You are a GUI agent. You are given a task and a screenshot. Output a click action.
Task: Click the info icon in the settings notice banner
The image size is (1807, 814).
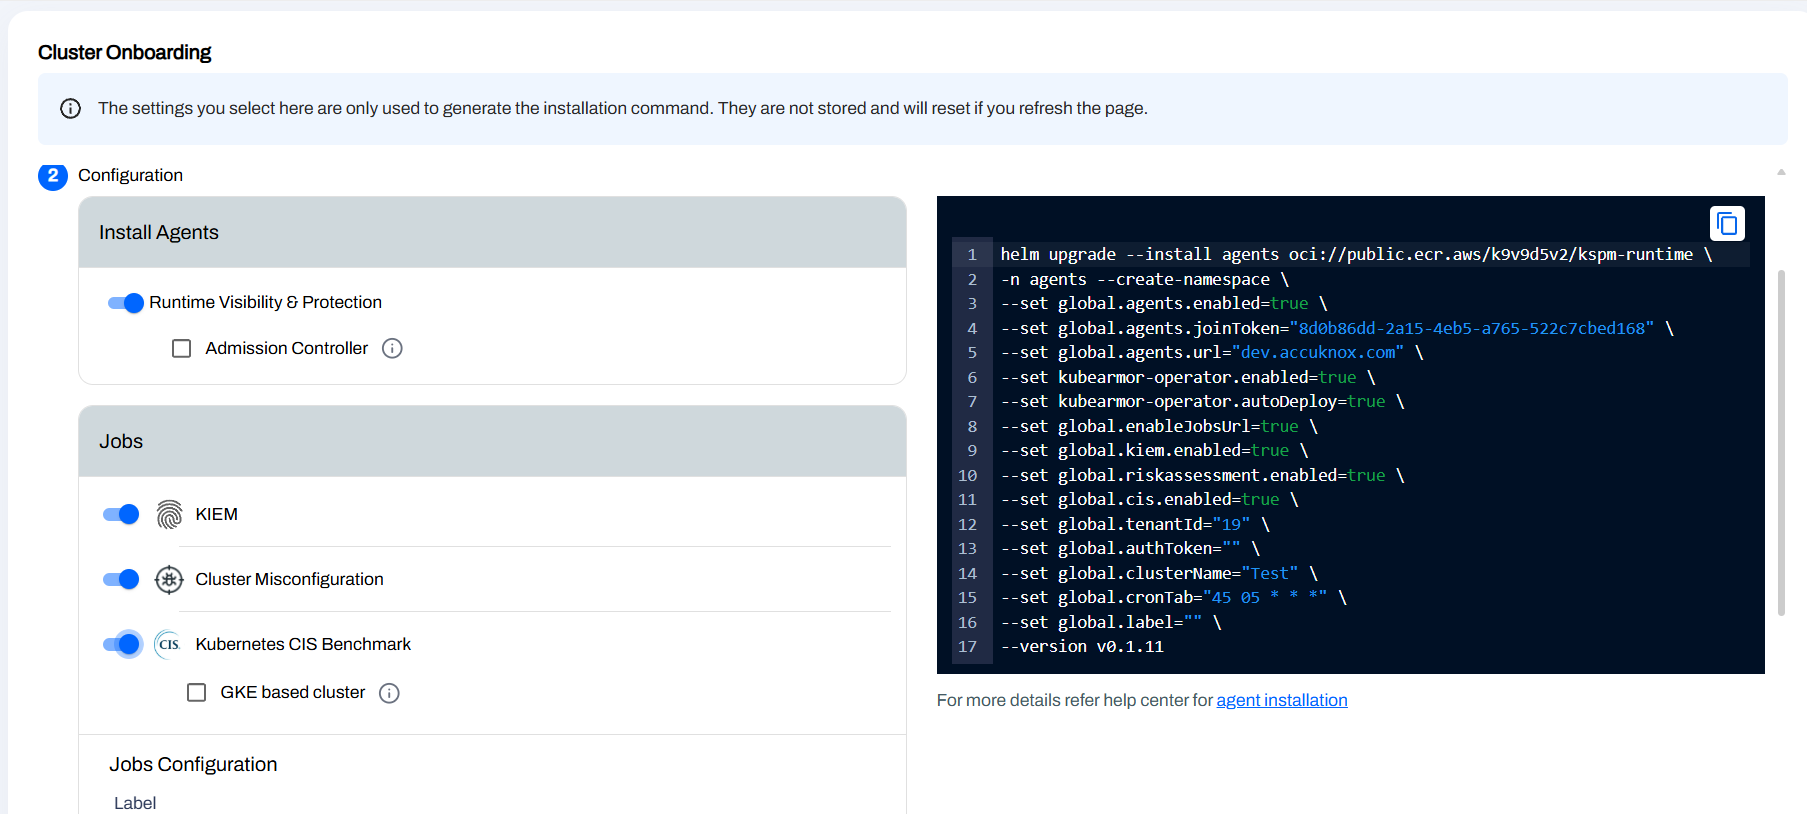point(70,108)
